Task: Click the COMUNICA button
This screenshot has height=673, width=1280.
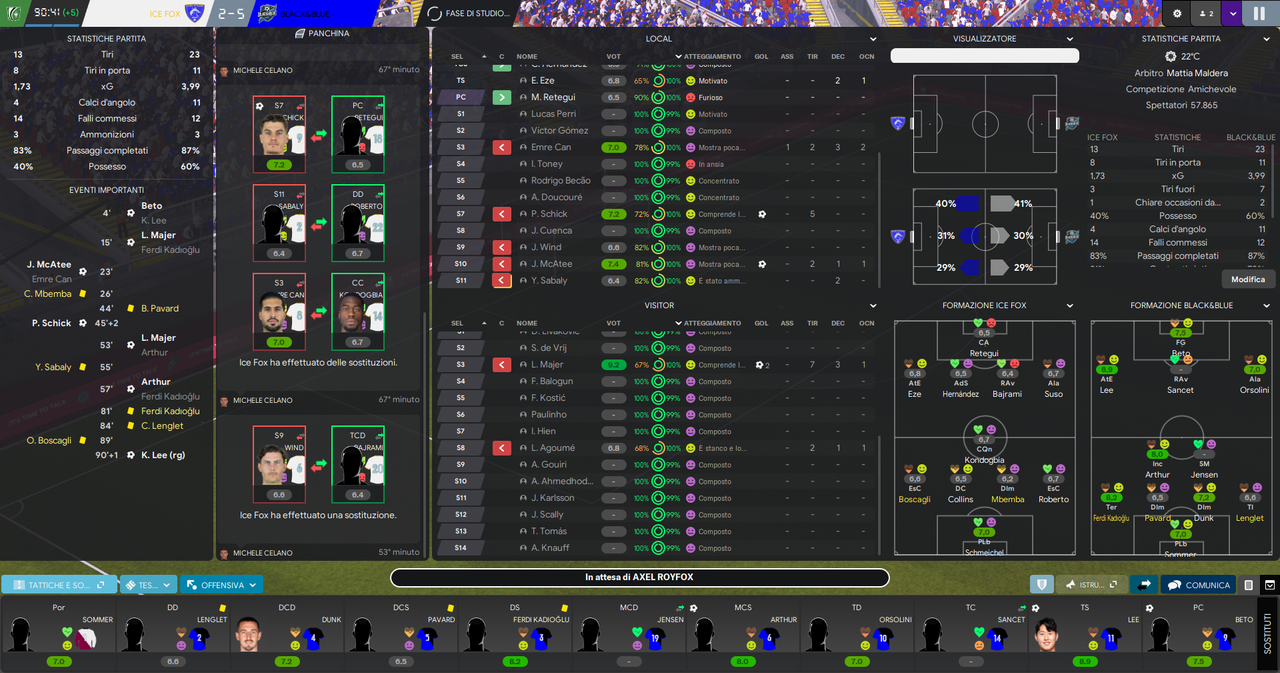Action: [x=1199, y=585]
